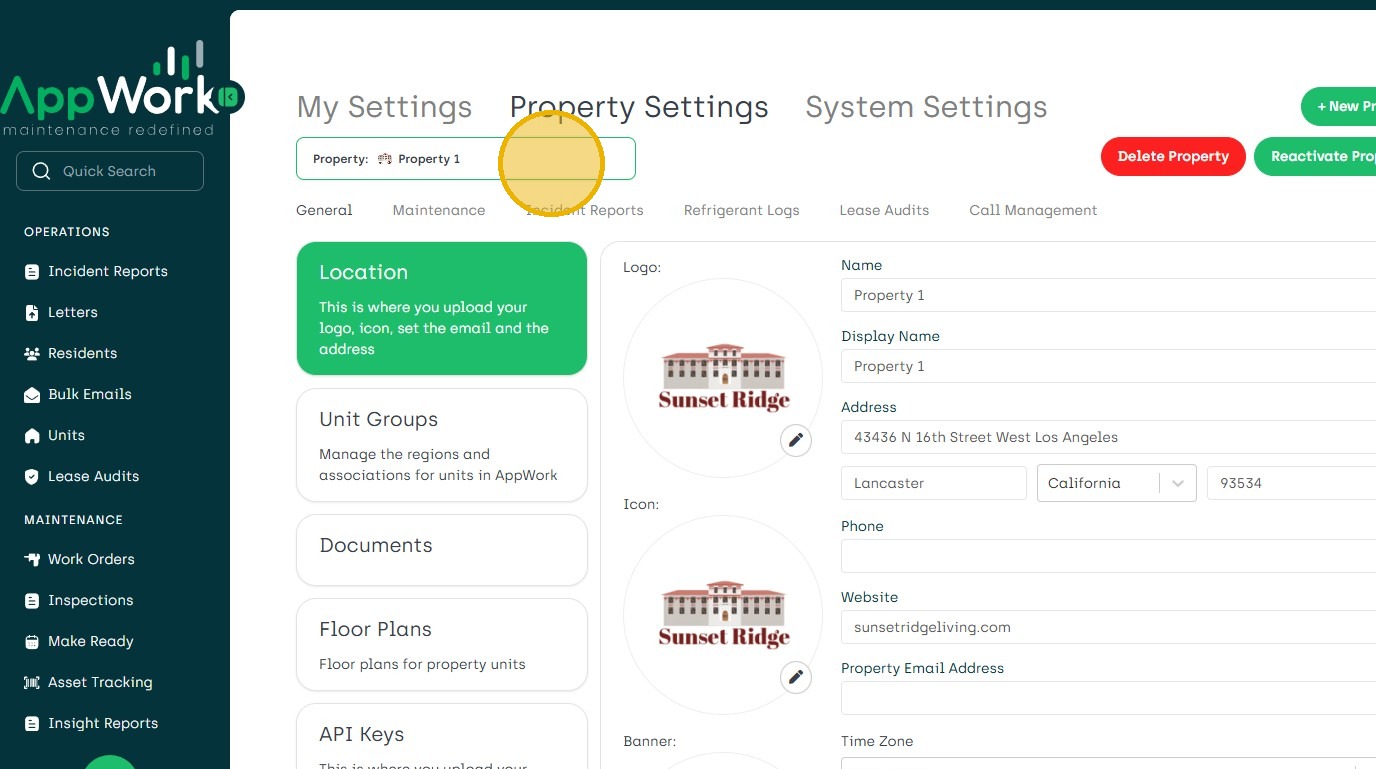Select the Floor Plans settings card

click(442, 644)
